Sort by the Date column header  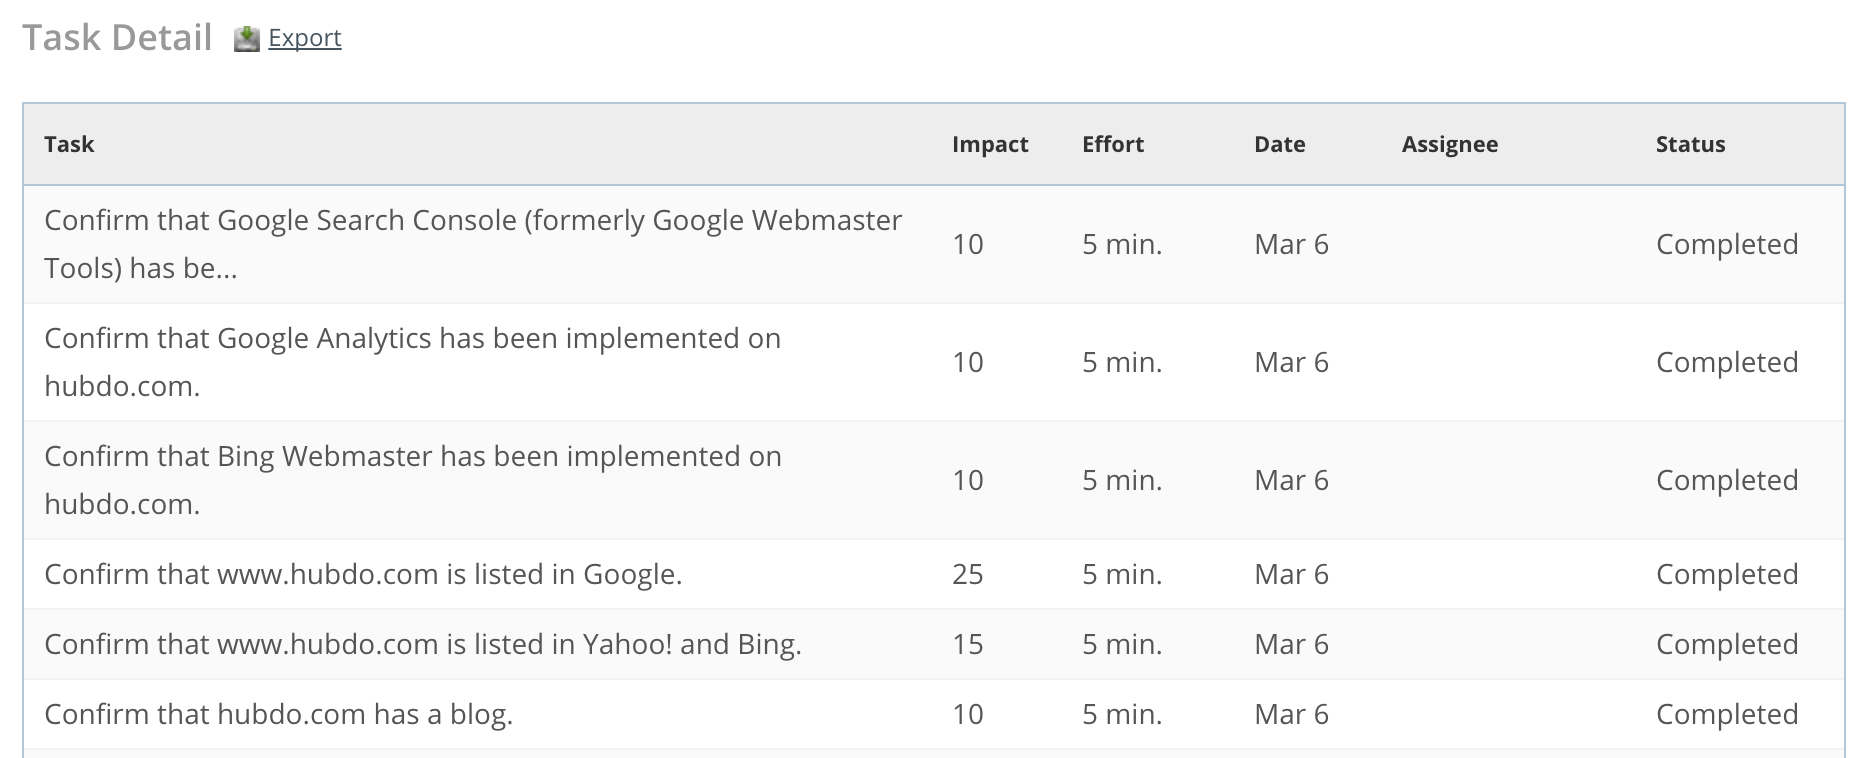[1280, 144]
